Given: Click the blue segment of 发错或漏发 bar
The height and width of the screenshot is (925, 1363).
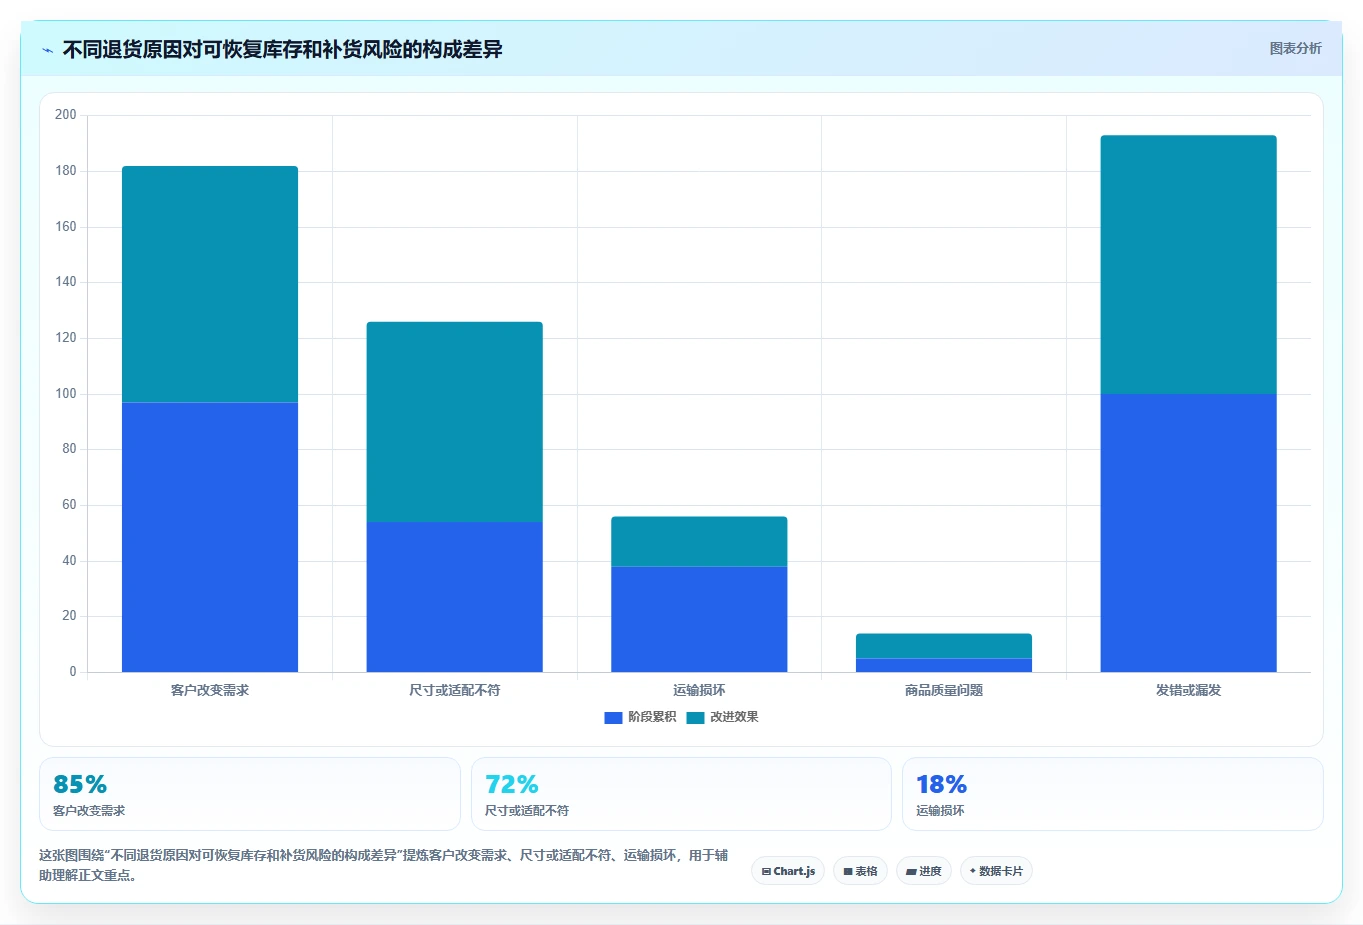Looking at the screenshot, I should click(x=1189, y=533).
